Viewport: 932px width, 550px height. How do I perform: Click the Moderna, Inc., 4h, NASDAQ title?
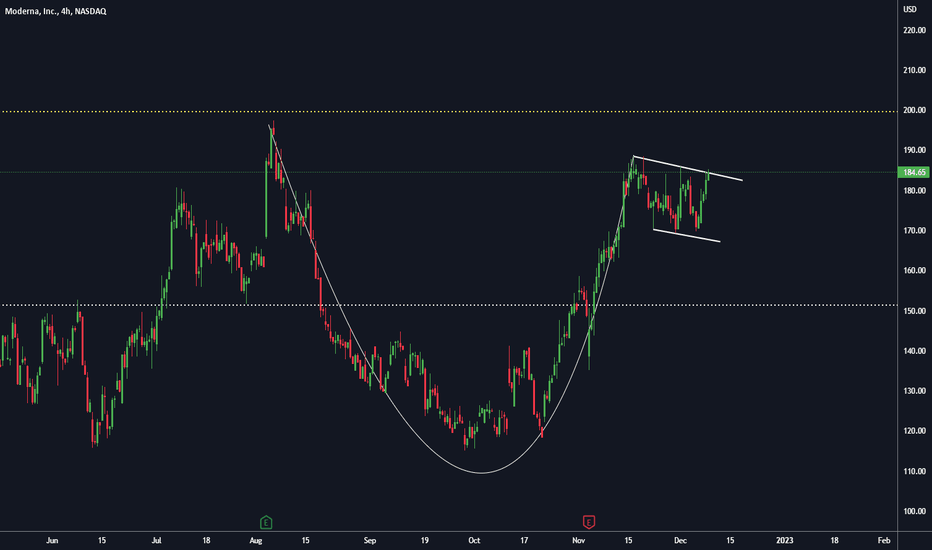click(55, 11)
